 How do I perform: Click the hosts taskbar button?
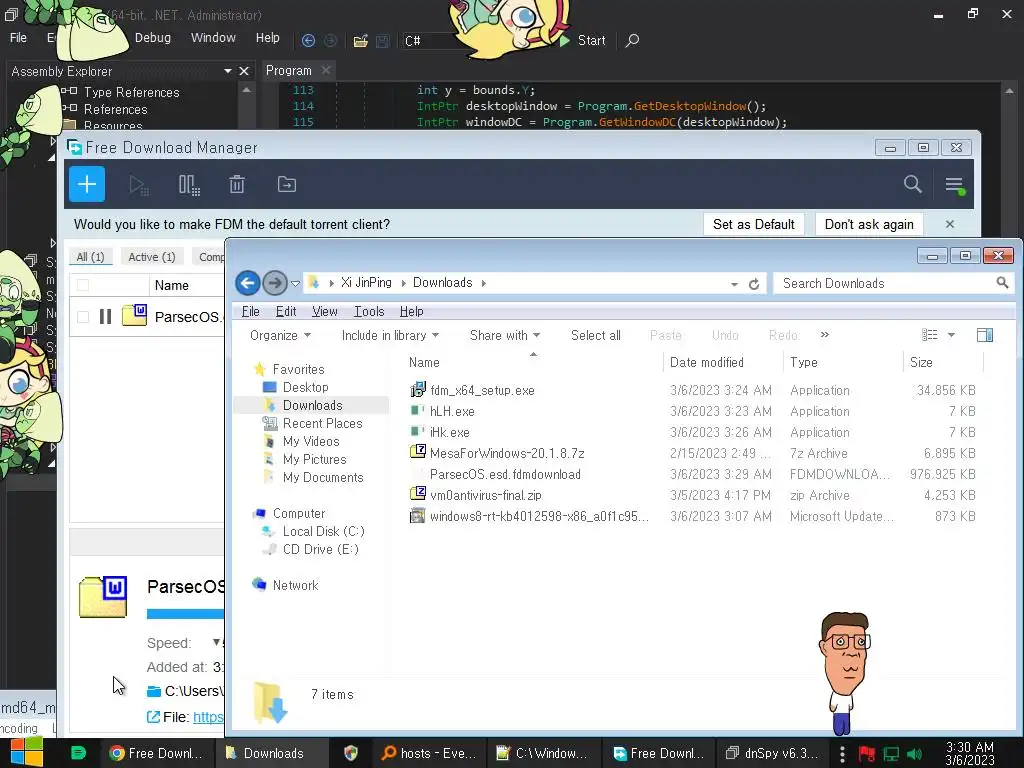coord(429,753)
